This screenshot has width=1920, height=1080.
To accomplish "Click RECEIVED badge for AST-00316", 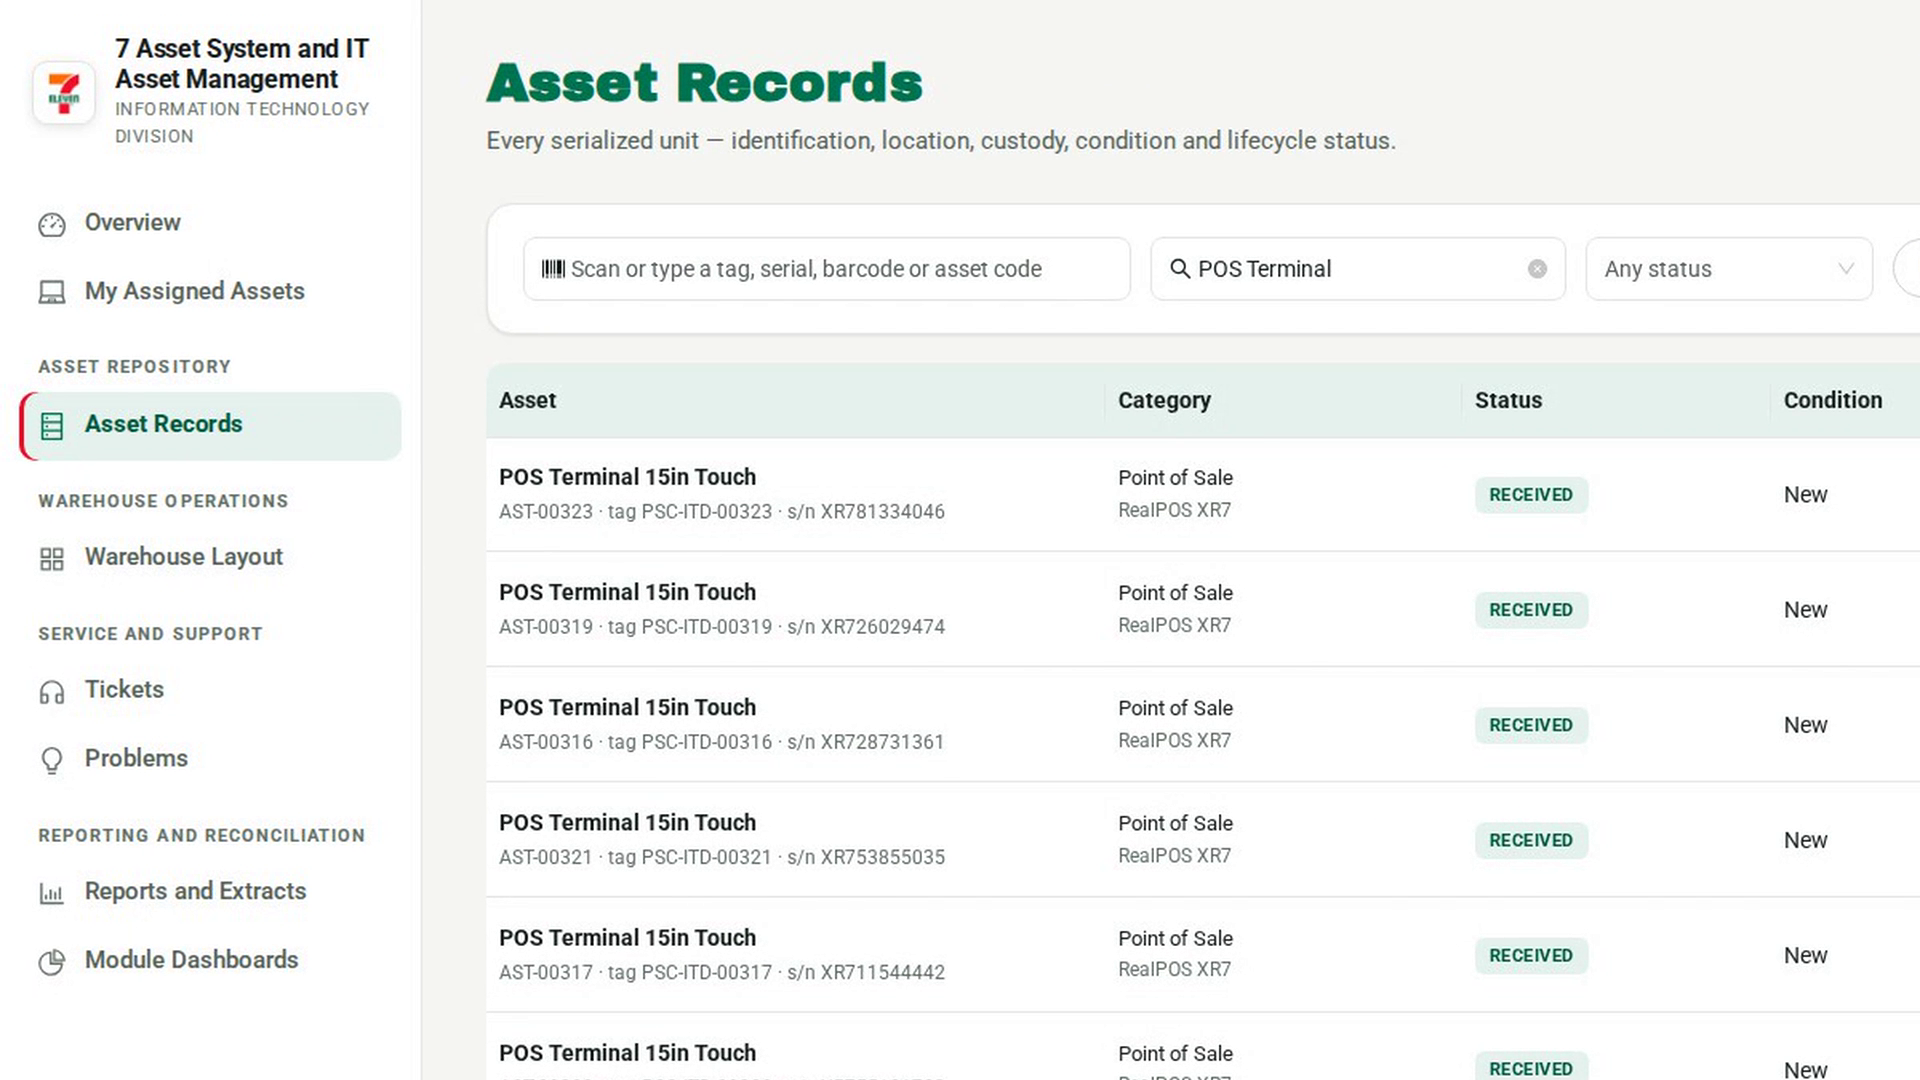I will [1531, 725].
